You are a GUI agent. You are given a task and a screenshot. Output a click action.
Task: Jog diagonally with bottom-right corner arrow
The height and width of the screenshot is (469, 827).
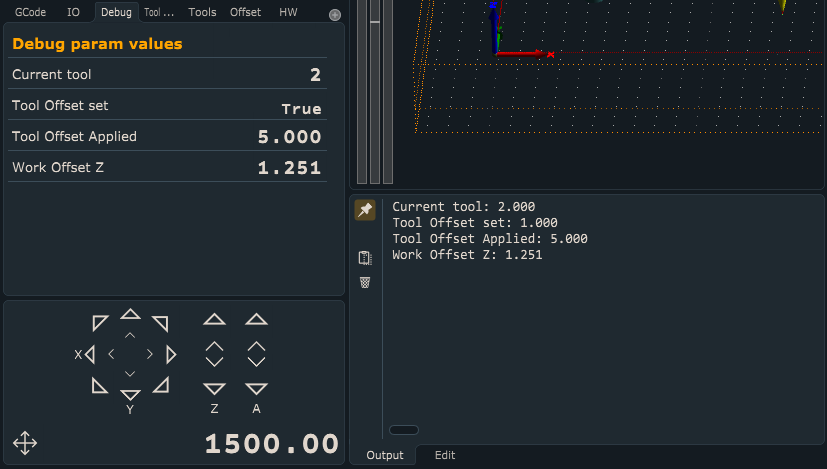pyautogui.click(x=161, y=385)
